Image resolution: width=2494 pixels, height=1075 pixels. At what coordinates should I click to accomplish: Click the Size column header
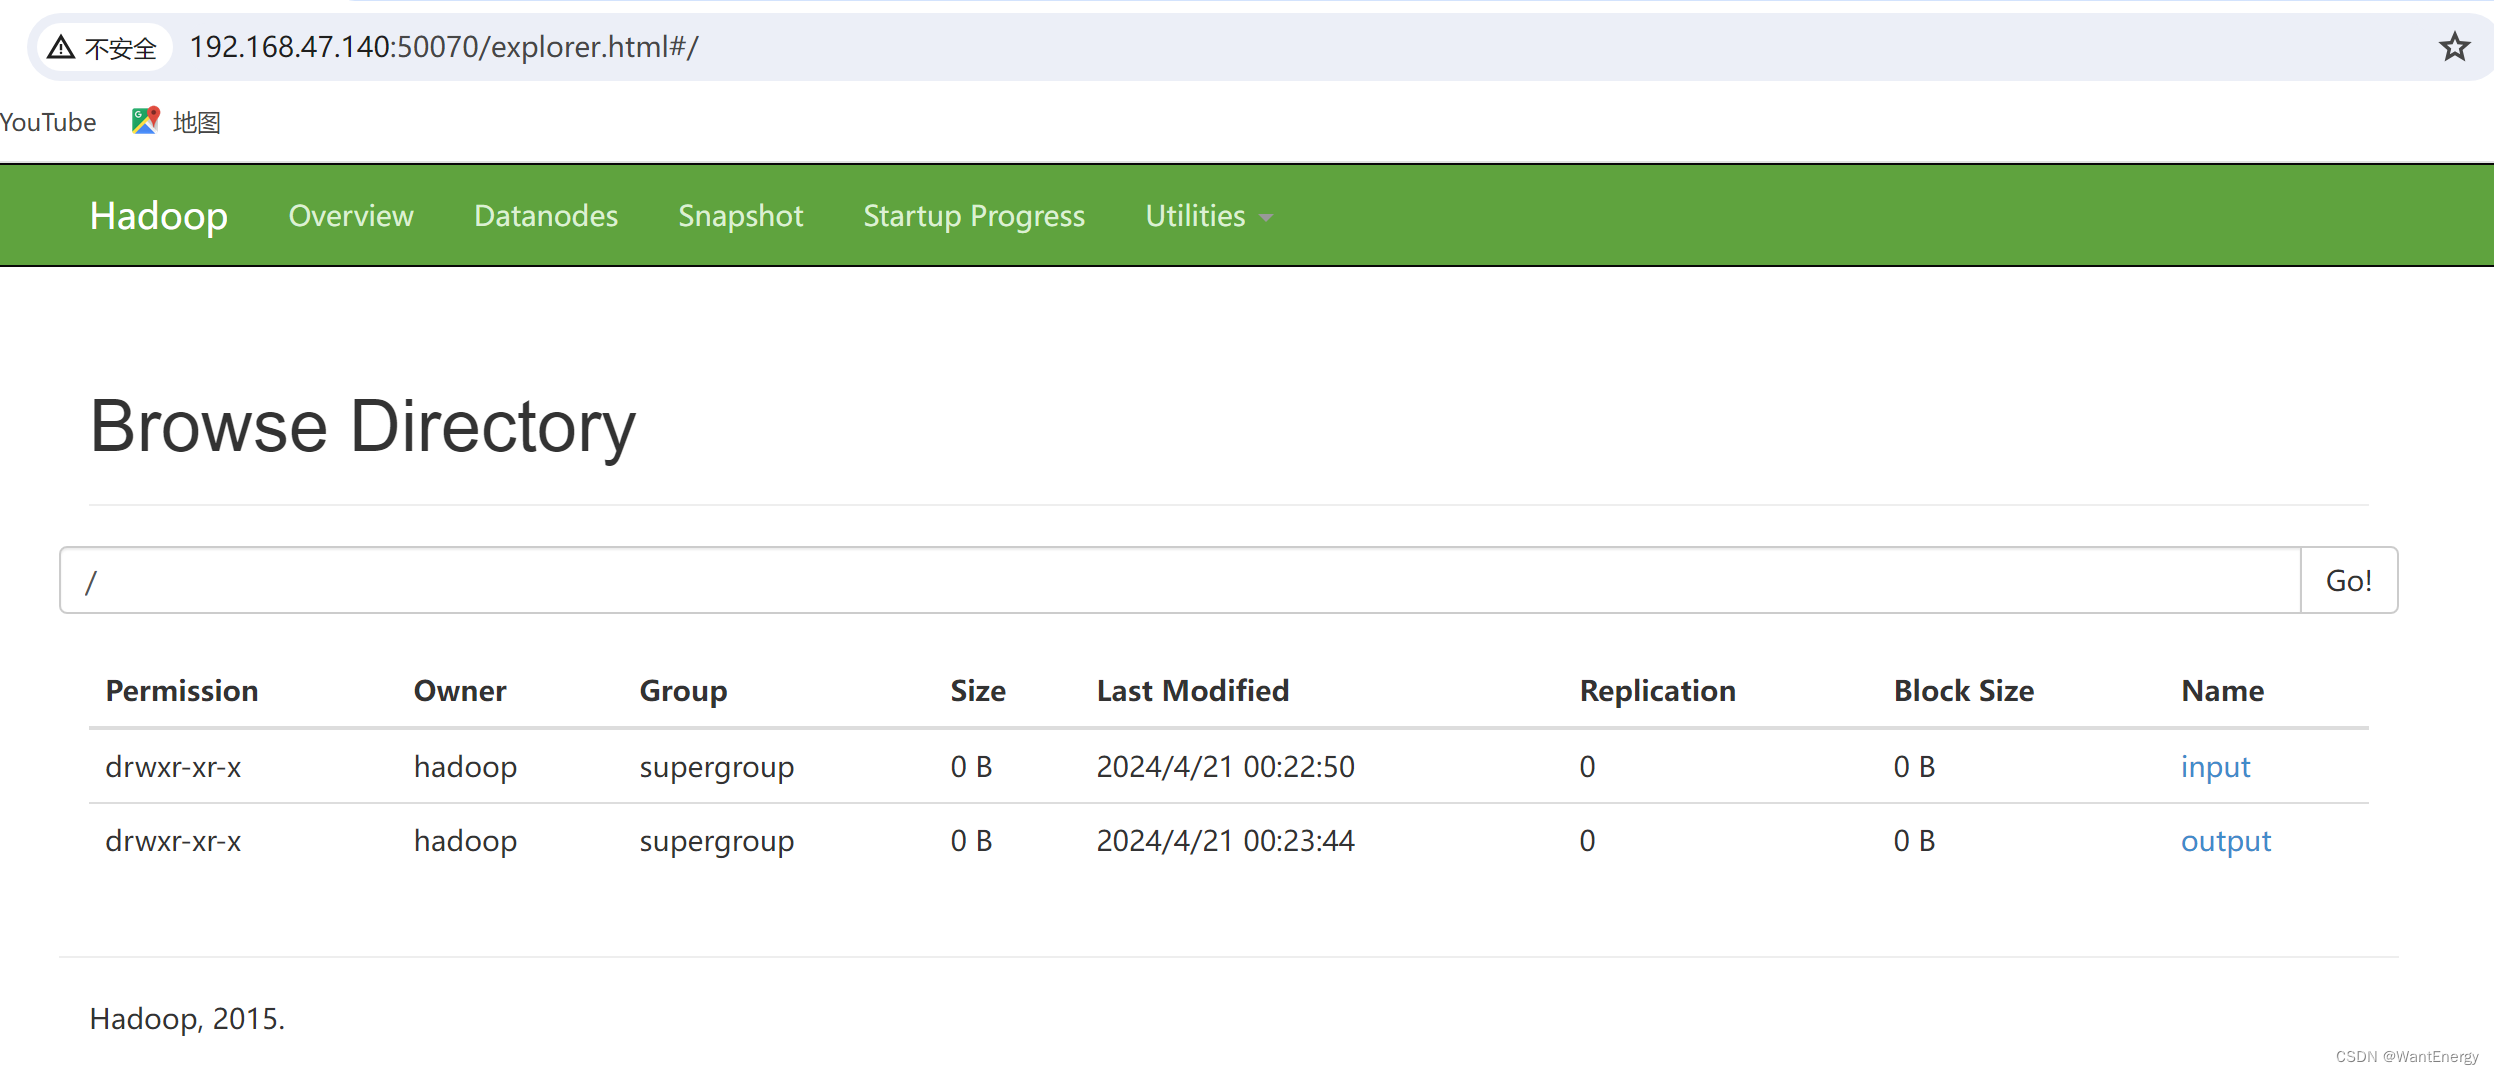point(978,691)
